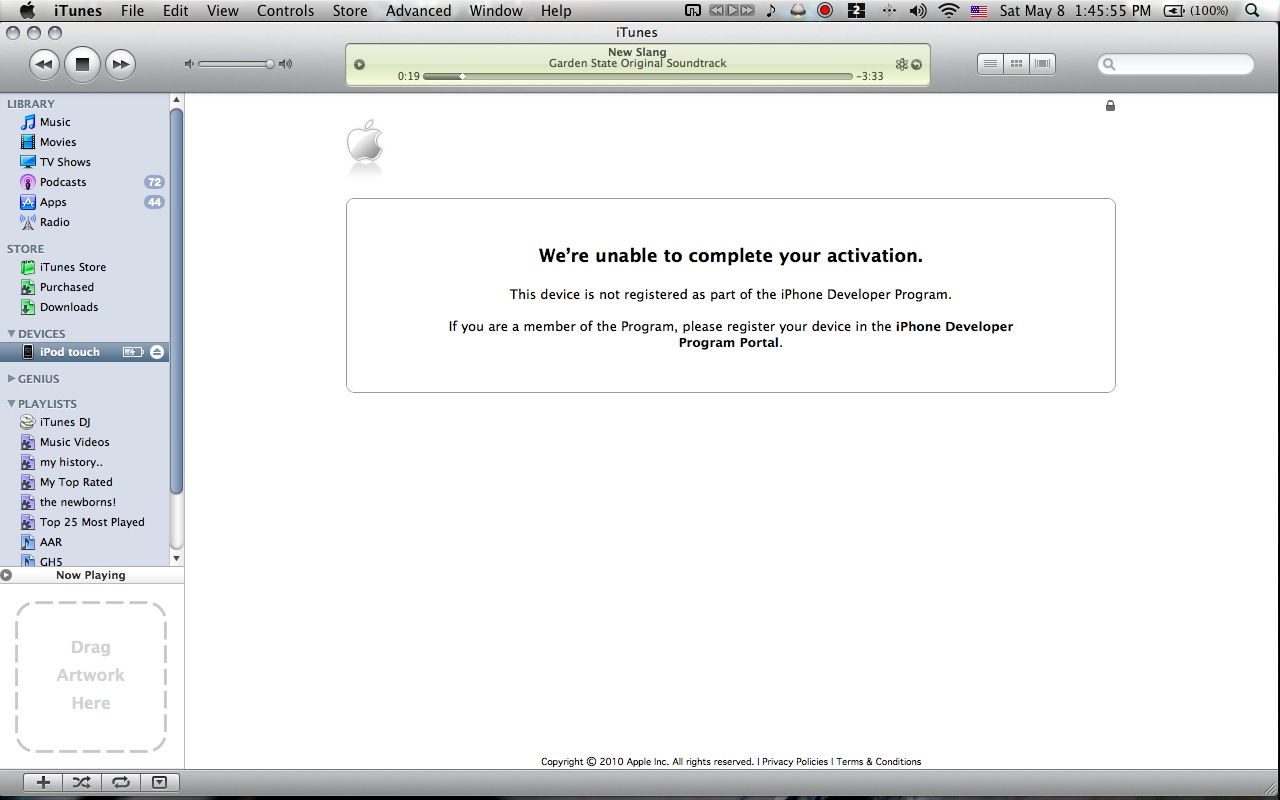Skip to previous track
1280x800 pixels.
pos(44,64)
